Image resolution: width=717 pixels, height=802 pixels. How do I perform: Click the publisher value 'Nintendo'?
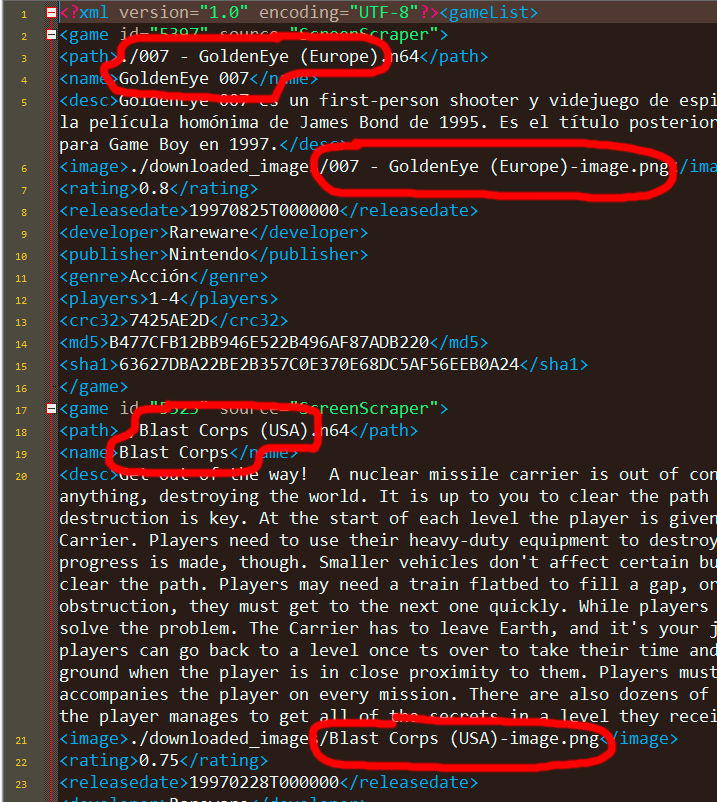pos(209,254)
